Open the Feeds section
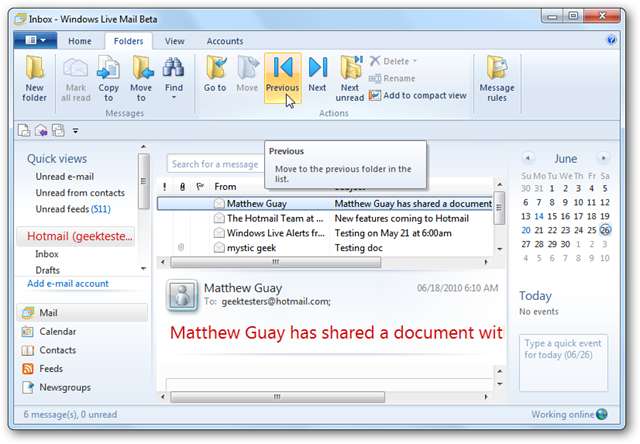 (x=42, y=369)
